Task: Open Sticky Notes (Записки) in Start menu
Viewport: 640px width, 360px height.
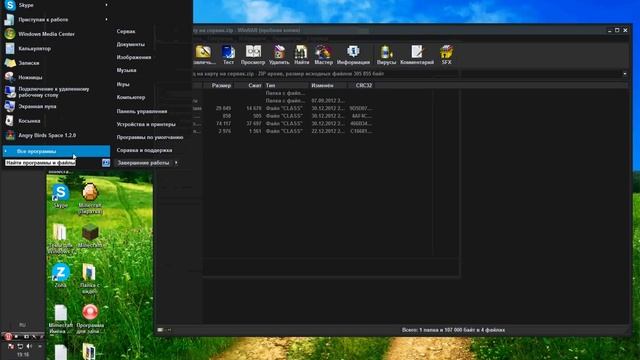Action: pyautogui.click(x=56, y=63)
